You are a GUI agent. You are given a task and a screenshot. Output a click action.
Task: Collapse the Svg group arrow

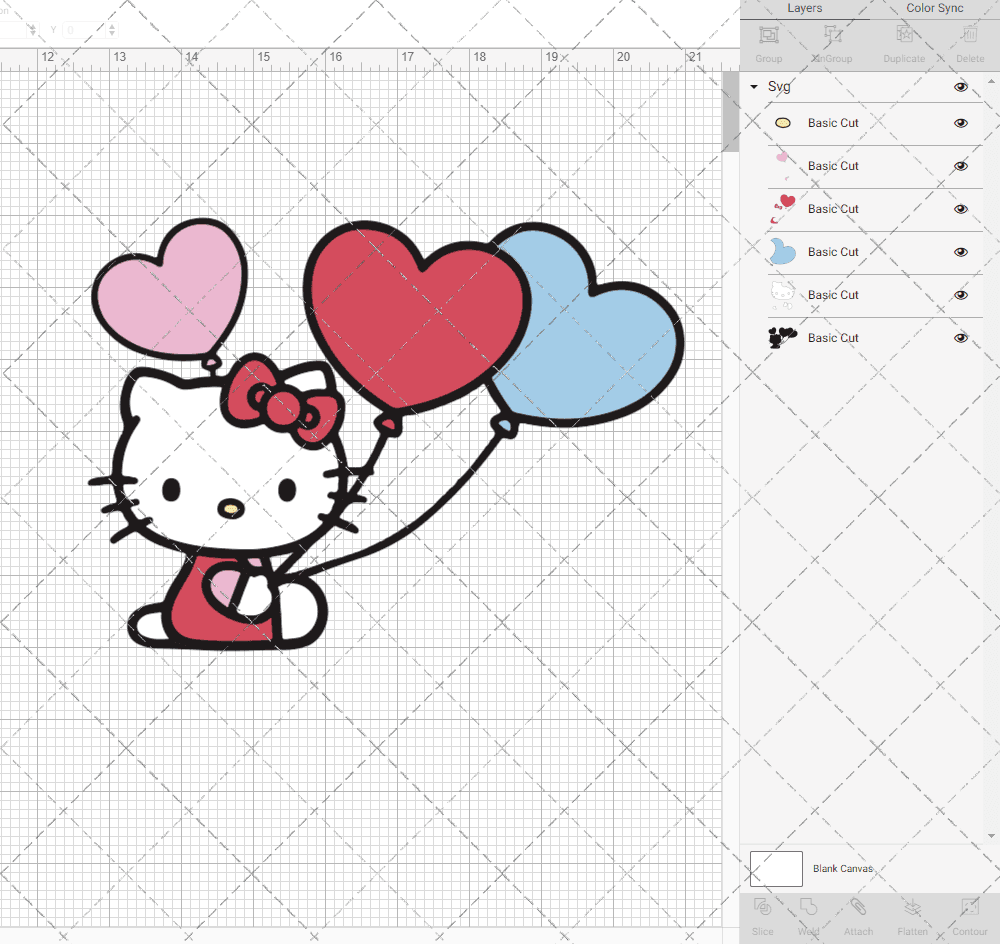coord(754,87)
